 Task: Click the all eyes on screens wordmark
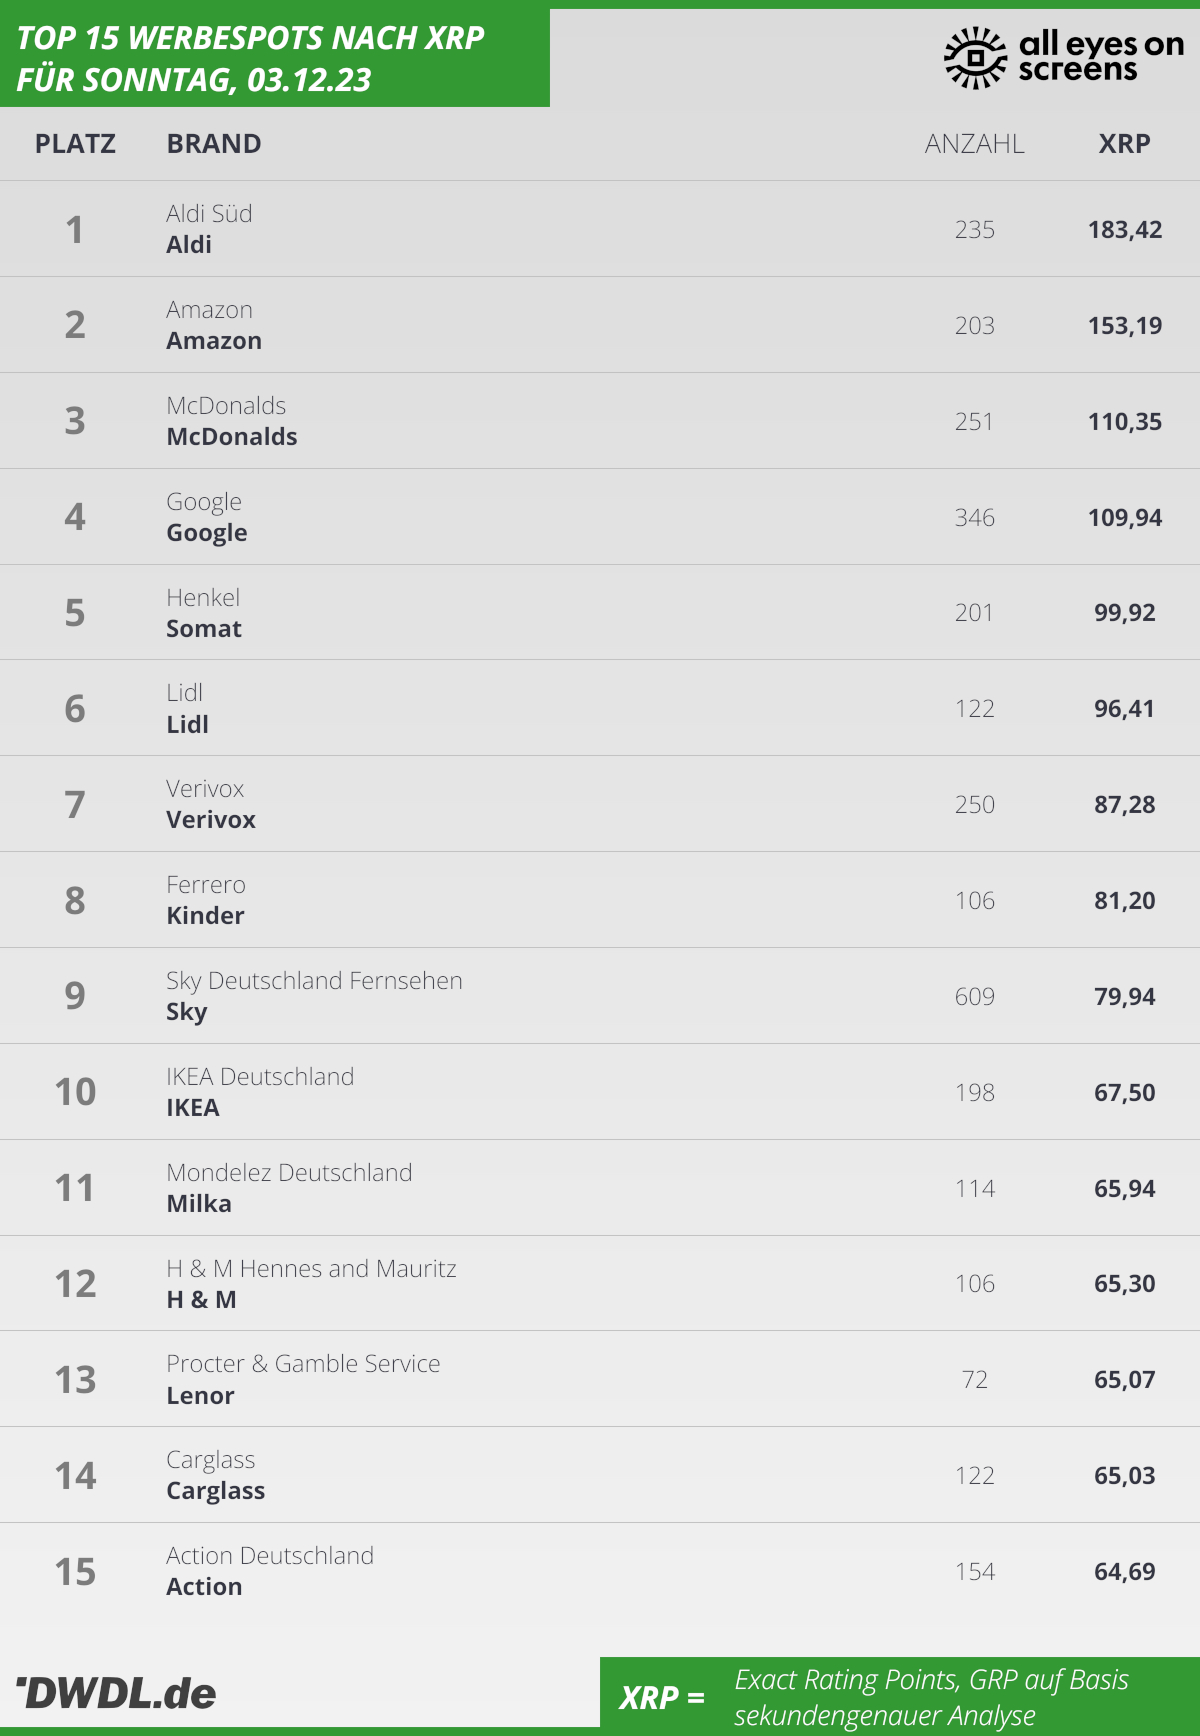click(x=1101, y=56)
